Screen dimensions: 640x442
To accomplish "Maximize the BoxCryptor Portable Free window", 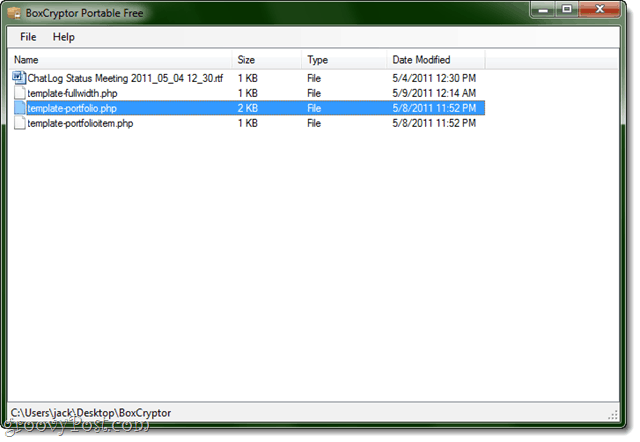I will coord(567,9).
